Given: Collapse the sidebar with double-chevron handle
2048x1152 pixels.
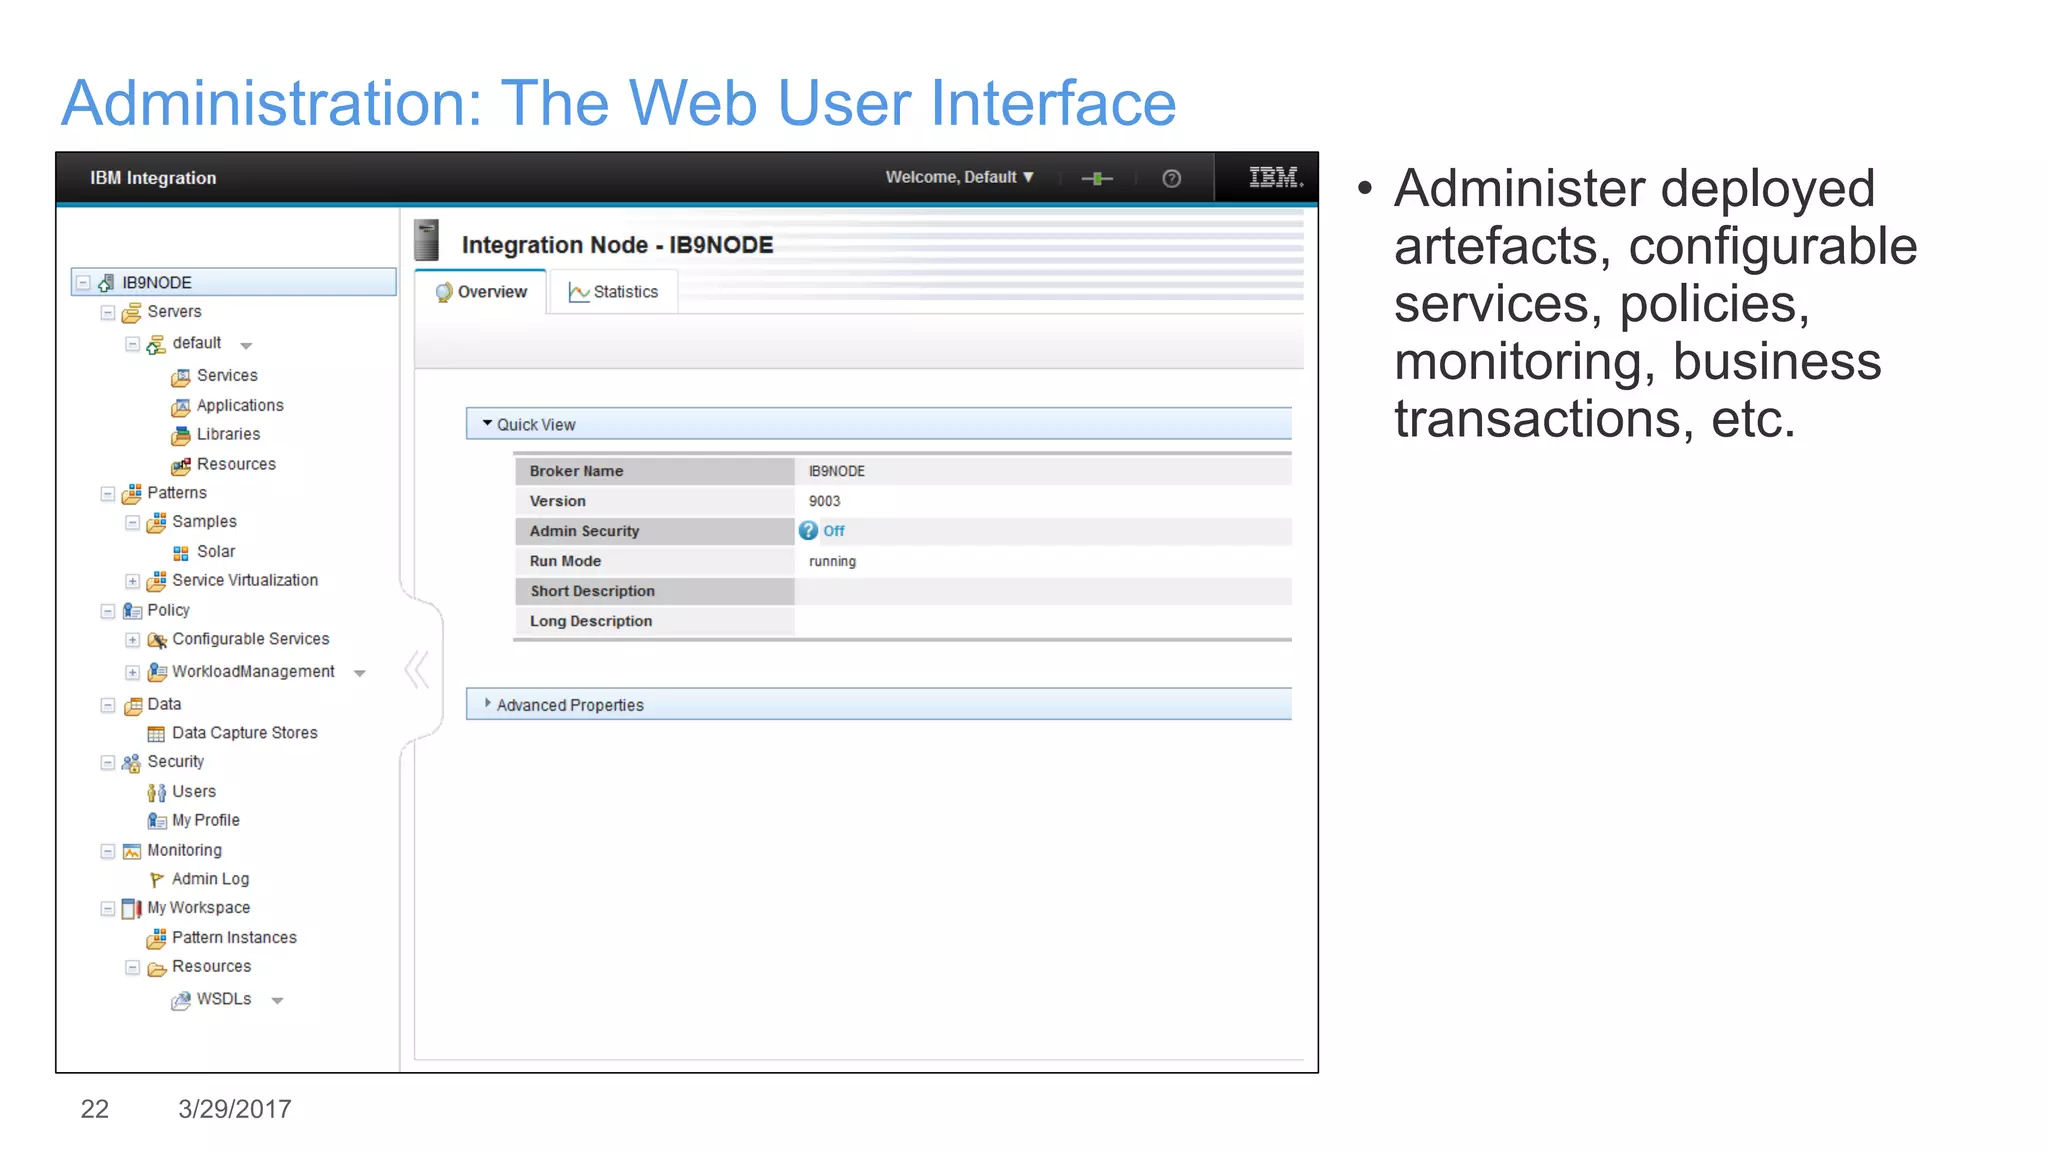Looking at the screenshot, I should coord(417,670).
